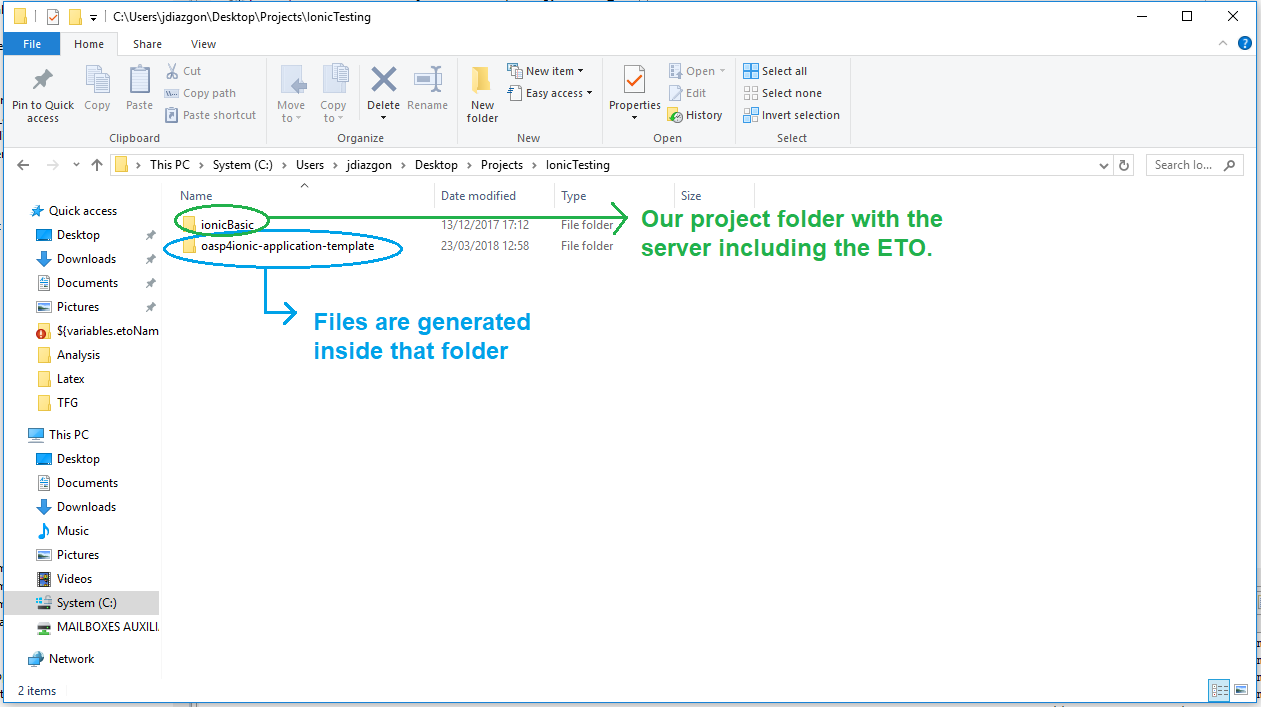Open the oasp4ionic-application-template folder
Viewport: 1261px width, 707px height.
pos(287,246)
